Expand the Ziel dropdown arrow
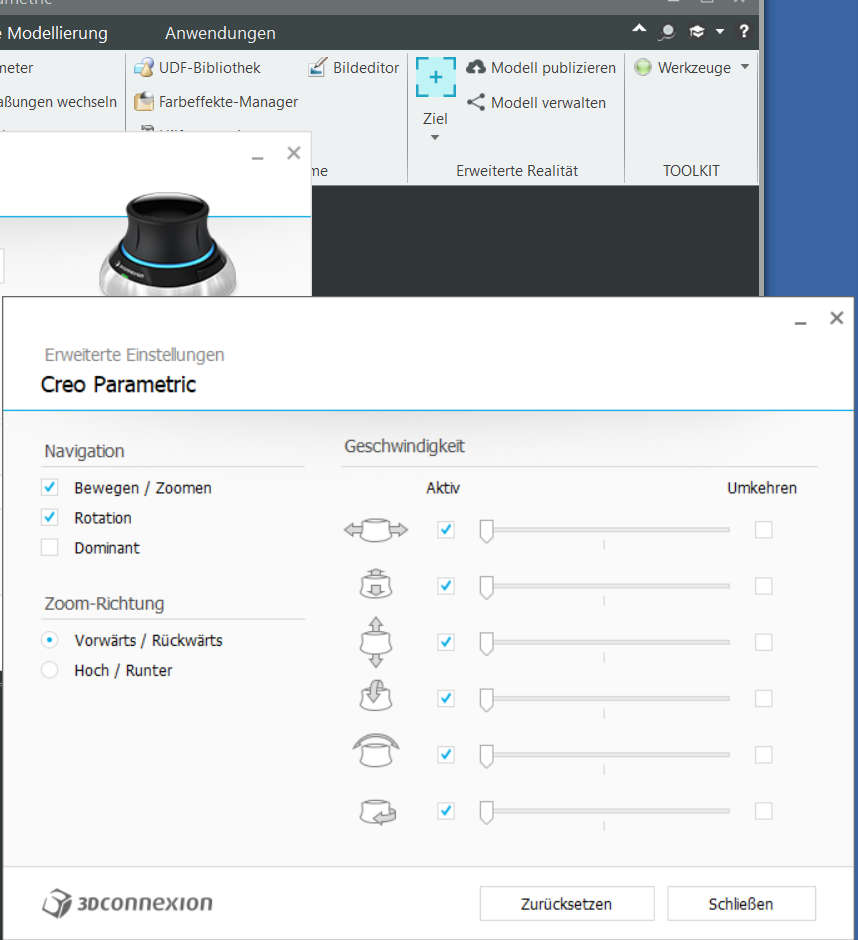The width and height of the screenshot is (858, 940). click(x=435, y=137)
